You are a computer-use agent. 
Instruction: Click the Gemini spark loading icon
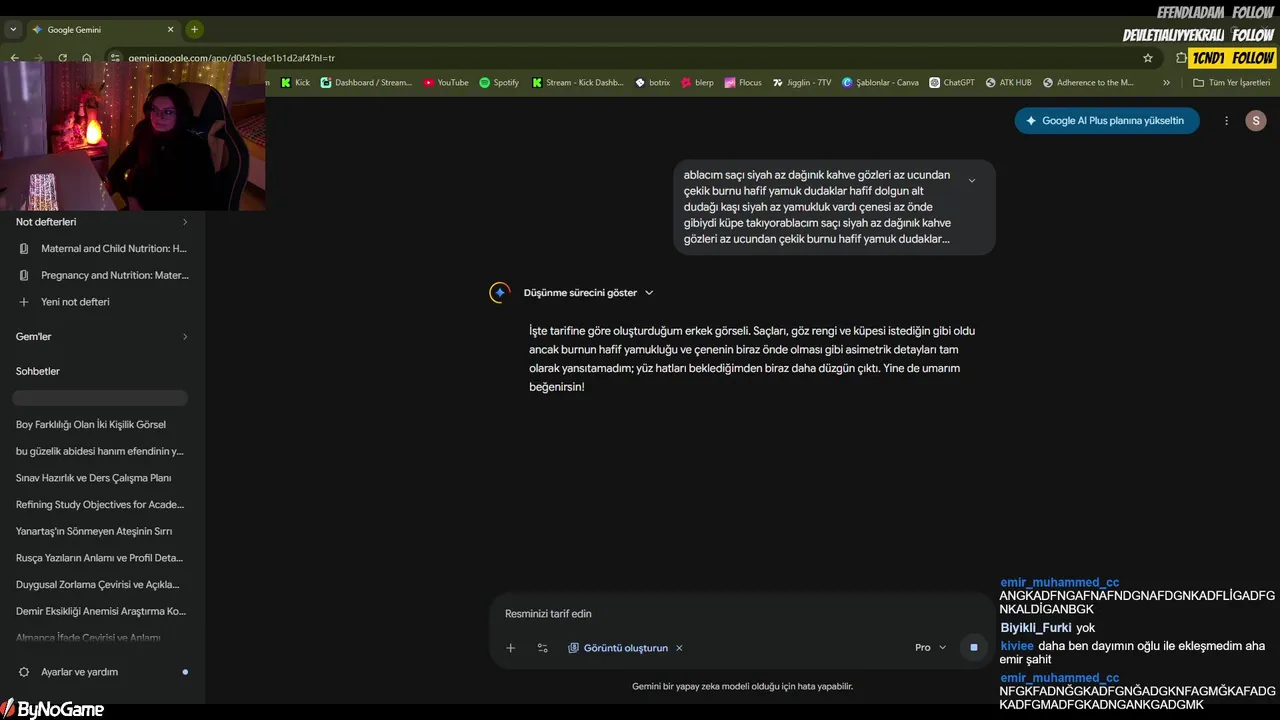(500, 293)
